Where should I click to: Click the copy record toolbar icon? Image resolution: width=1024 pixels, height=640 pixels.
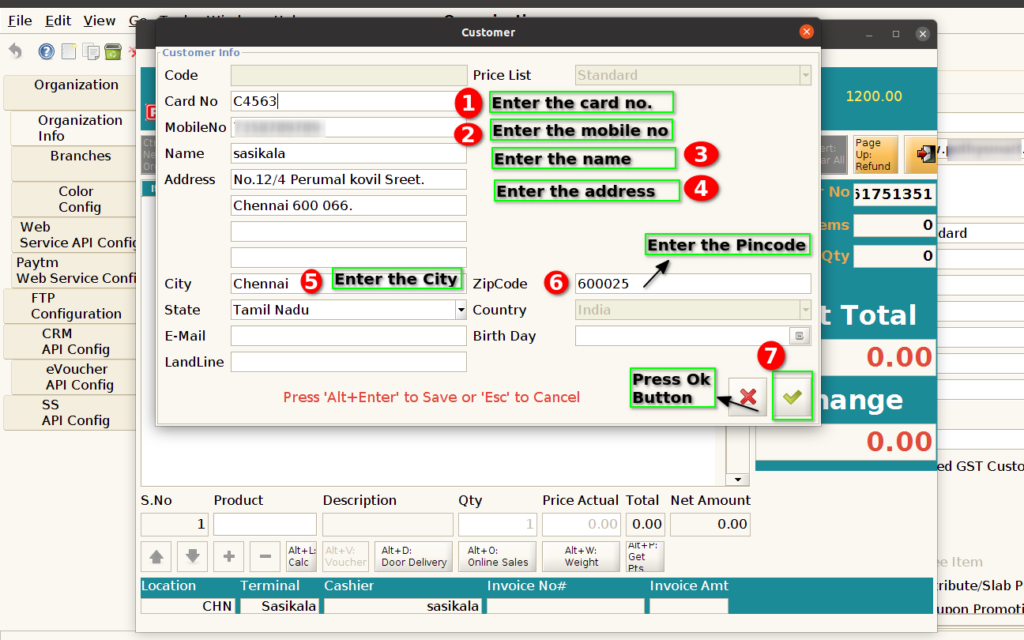91,51
